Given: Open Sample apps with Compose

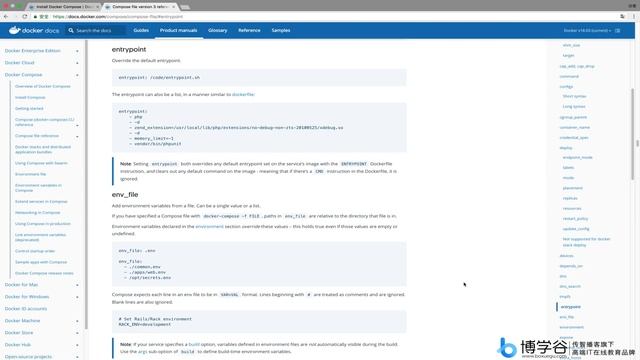Looking at the screenshot, I should pyautogui.click(x=41, y=262).
